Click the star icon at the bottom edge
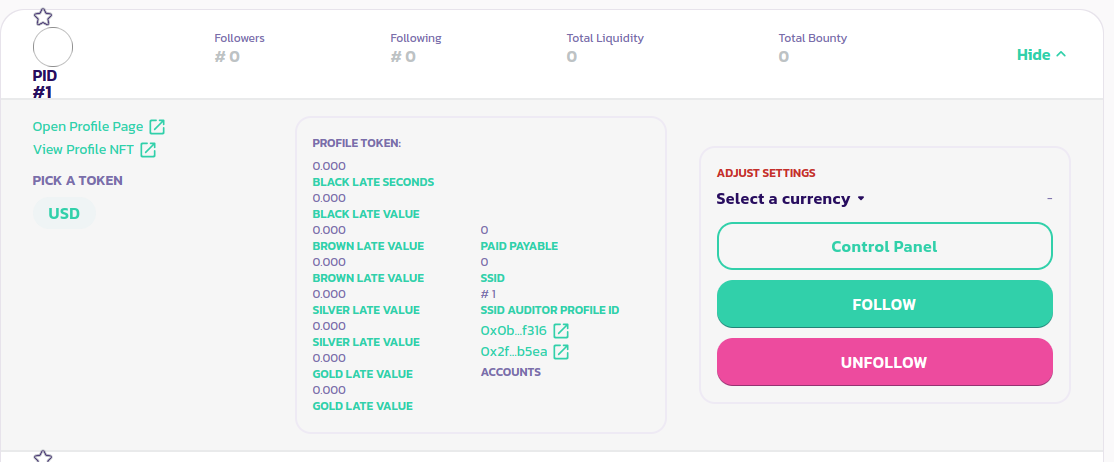This screenshot has height=462, width=1114. point(43,457)
